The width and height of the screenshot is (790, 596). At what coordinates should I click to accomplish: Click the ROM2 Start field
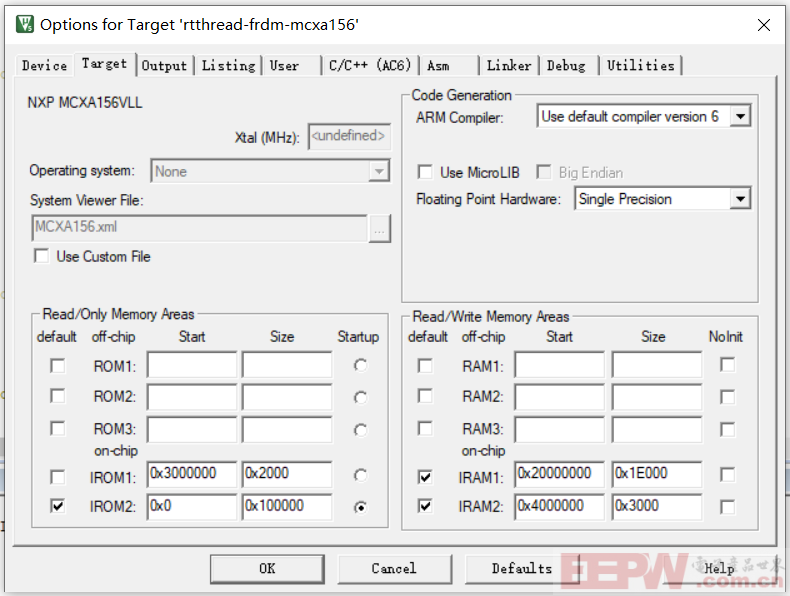pos(192,397)
